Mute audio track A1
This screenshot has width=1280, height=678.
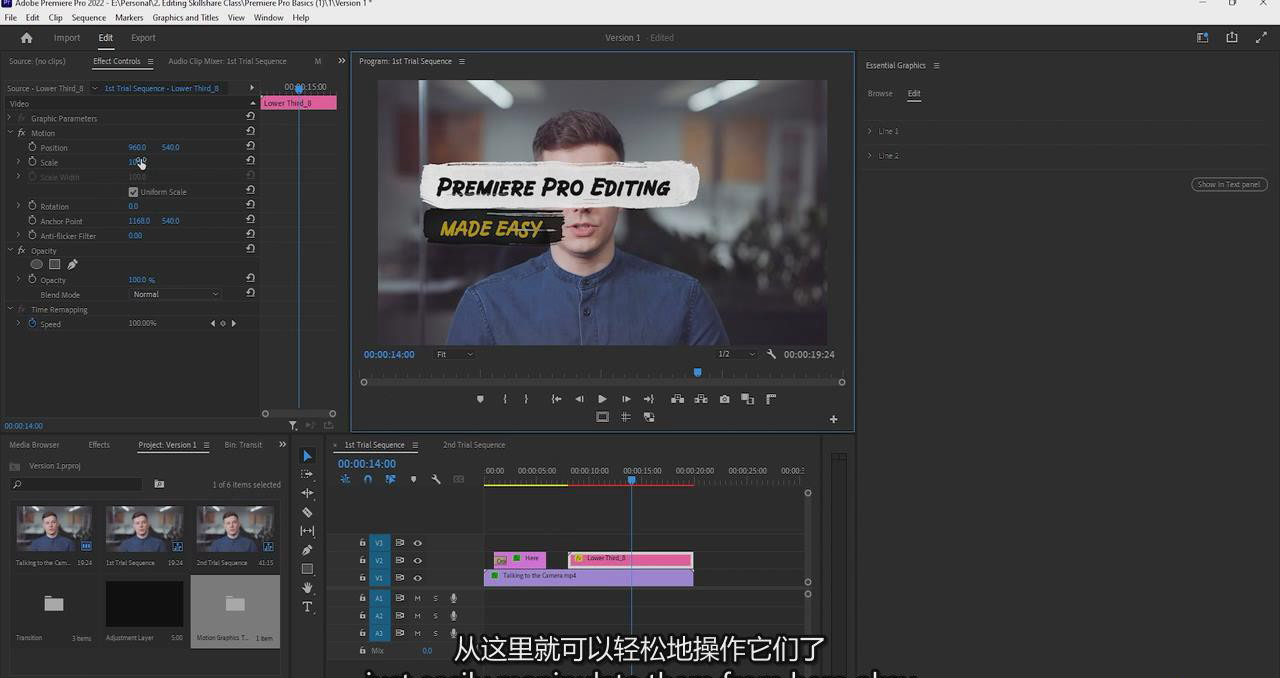(x=417, y=598)
